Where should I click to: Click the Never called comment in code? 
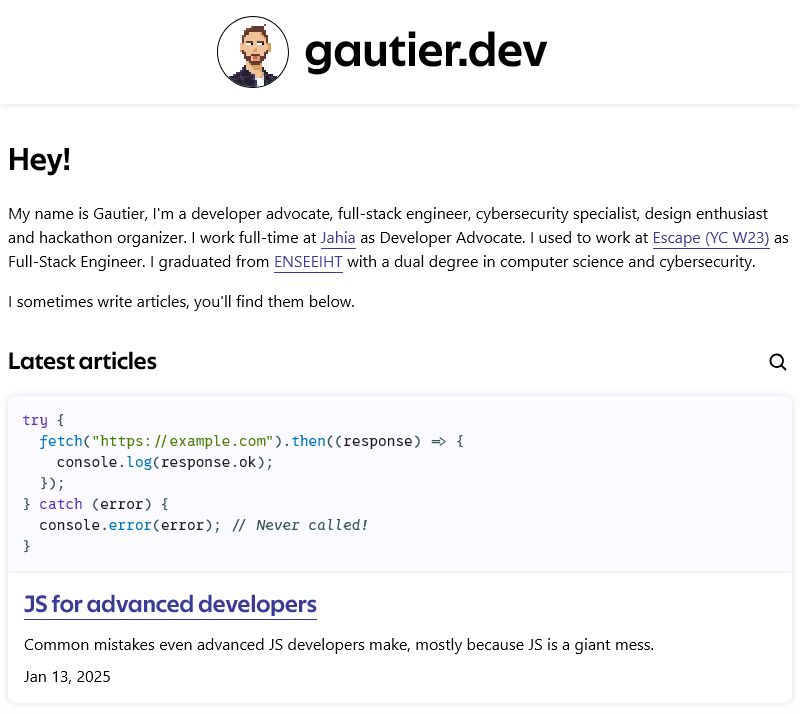click(300, 524)
